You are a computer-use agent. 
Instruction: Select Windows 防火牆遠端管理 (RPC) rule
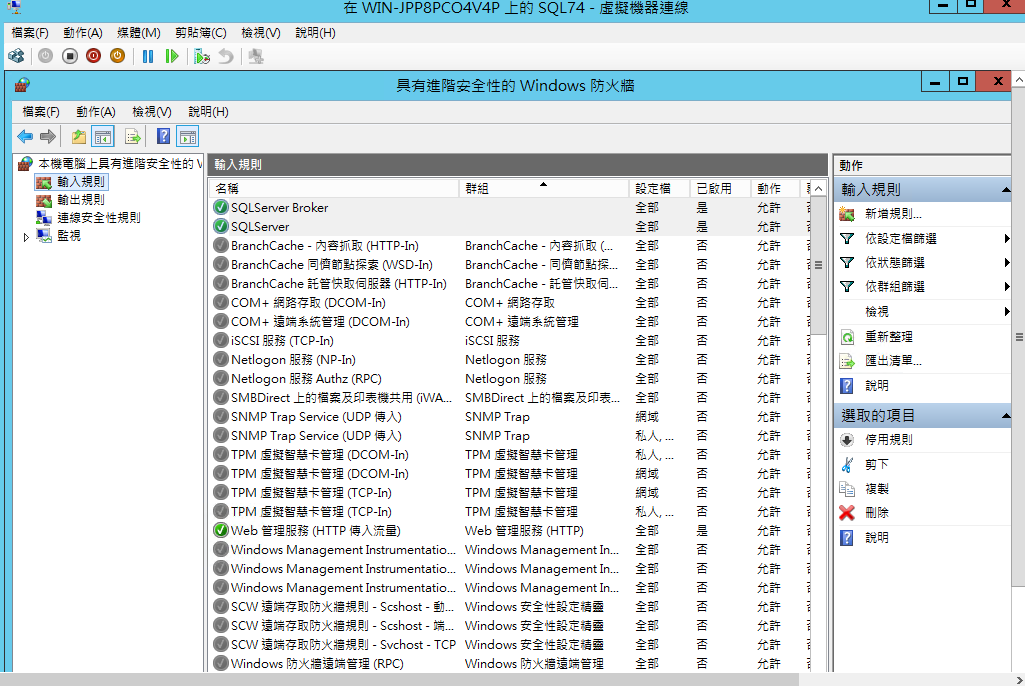tap(510, 663)
